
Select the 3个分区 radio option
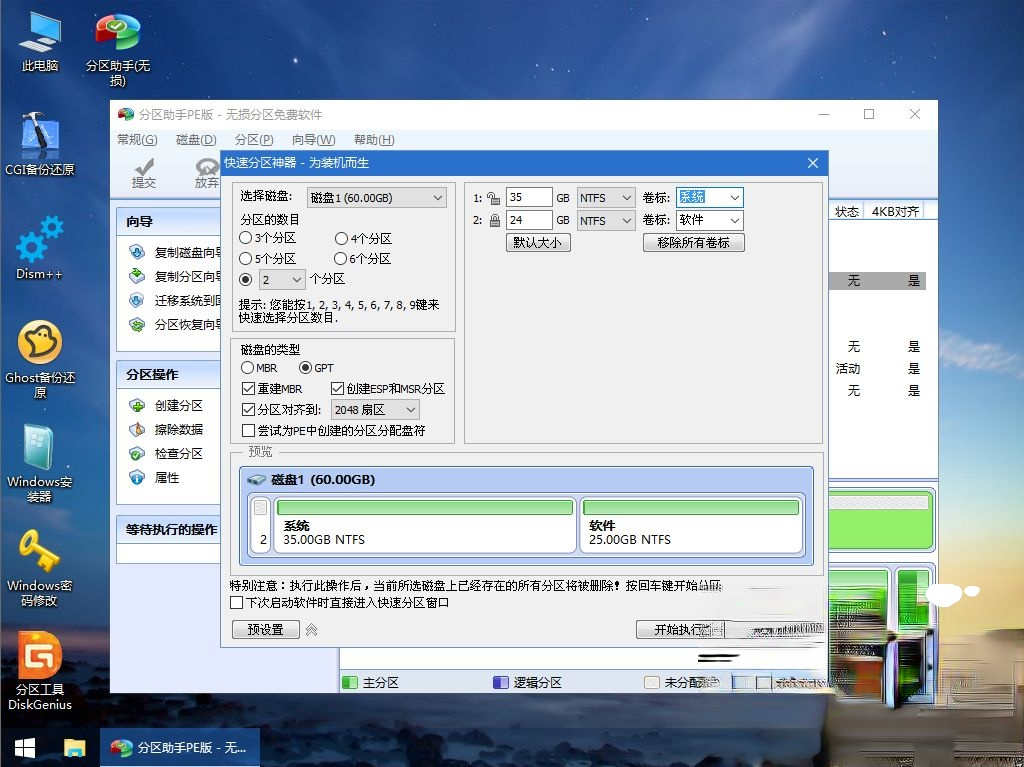[x=246, y=238]
